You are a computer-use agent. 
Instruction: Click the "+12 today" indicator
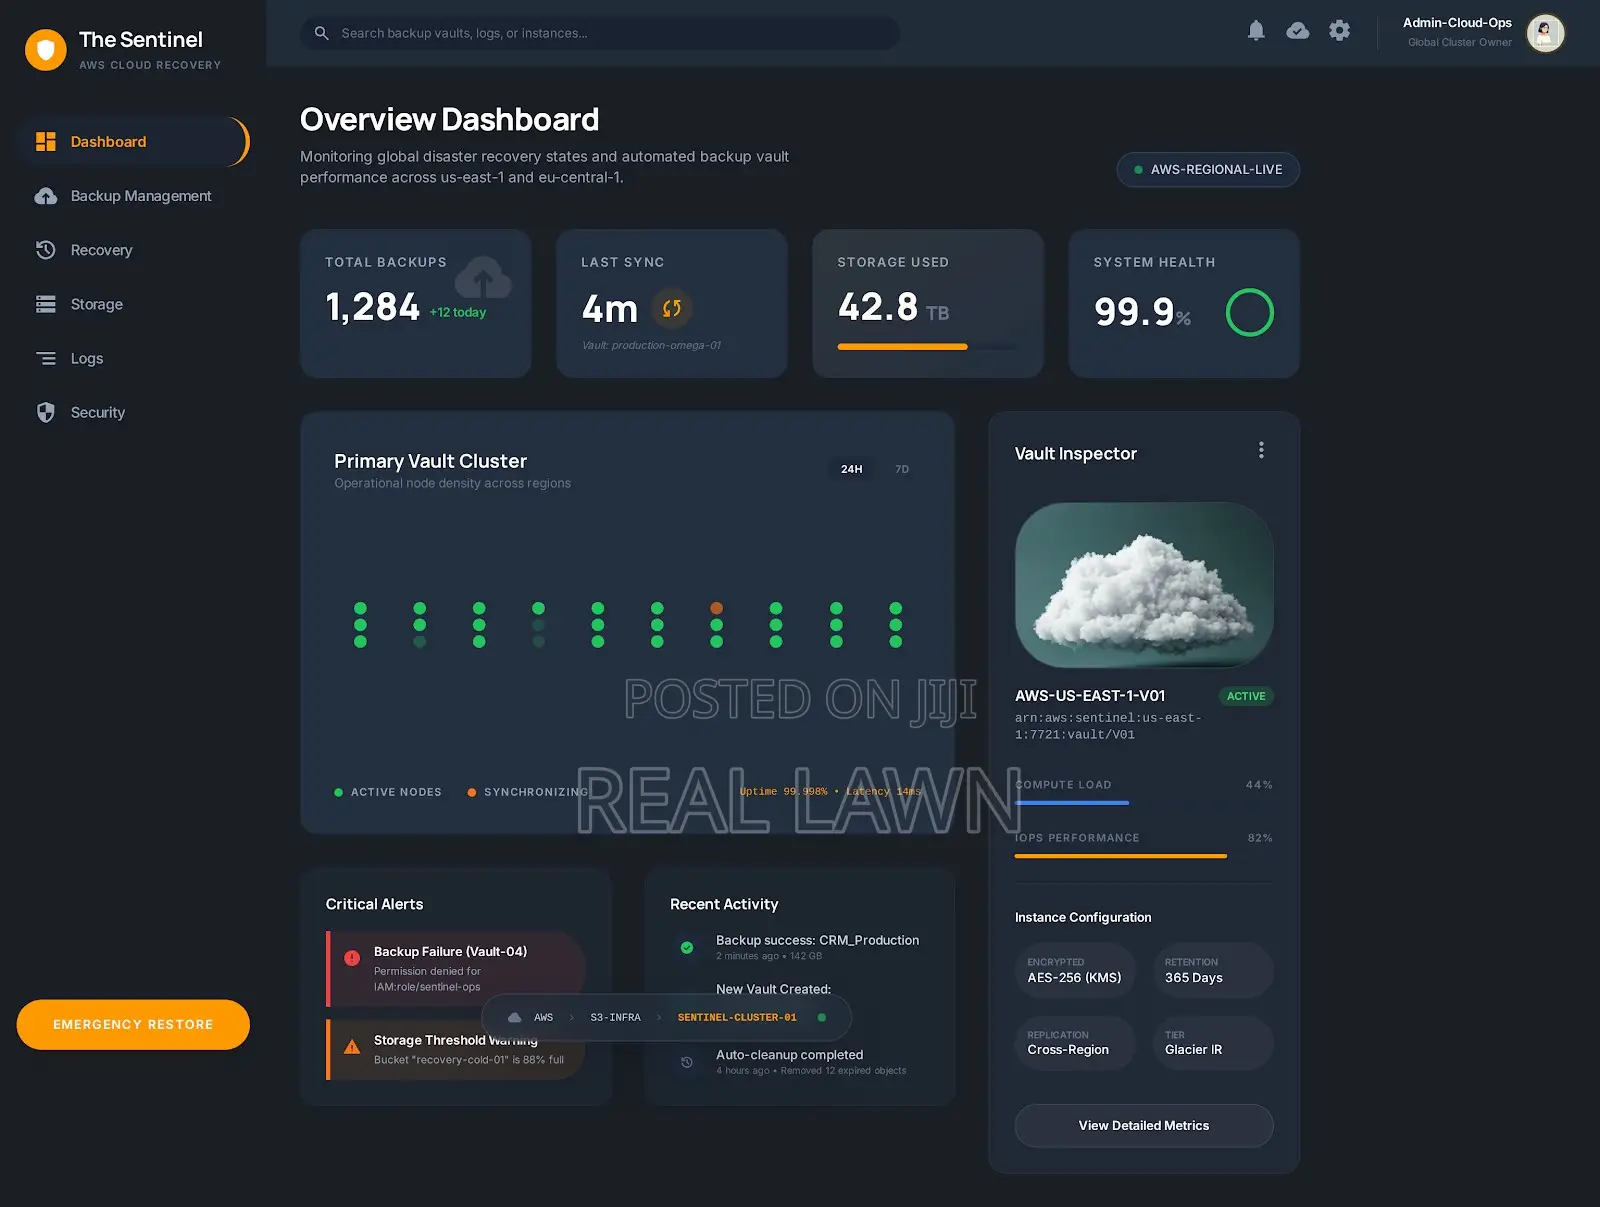tap(458, 312)
